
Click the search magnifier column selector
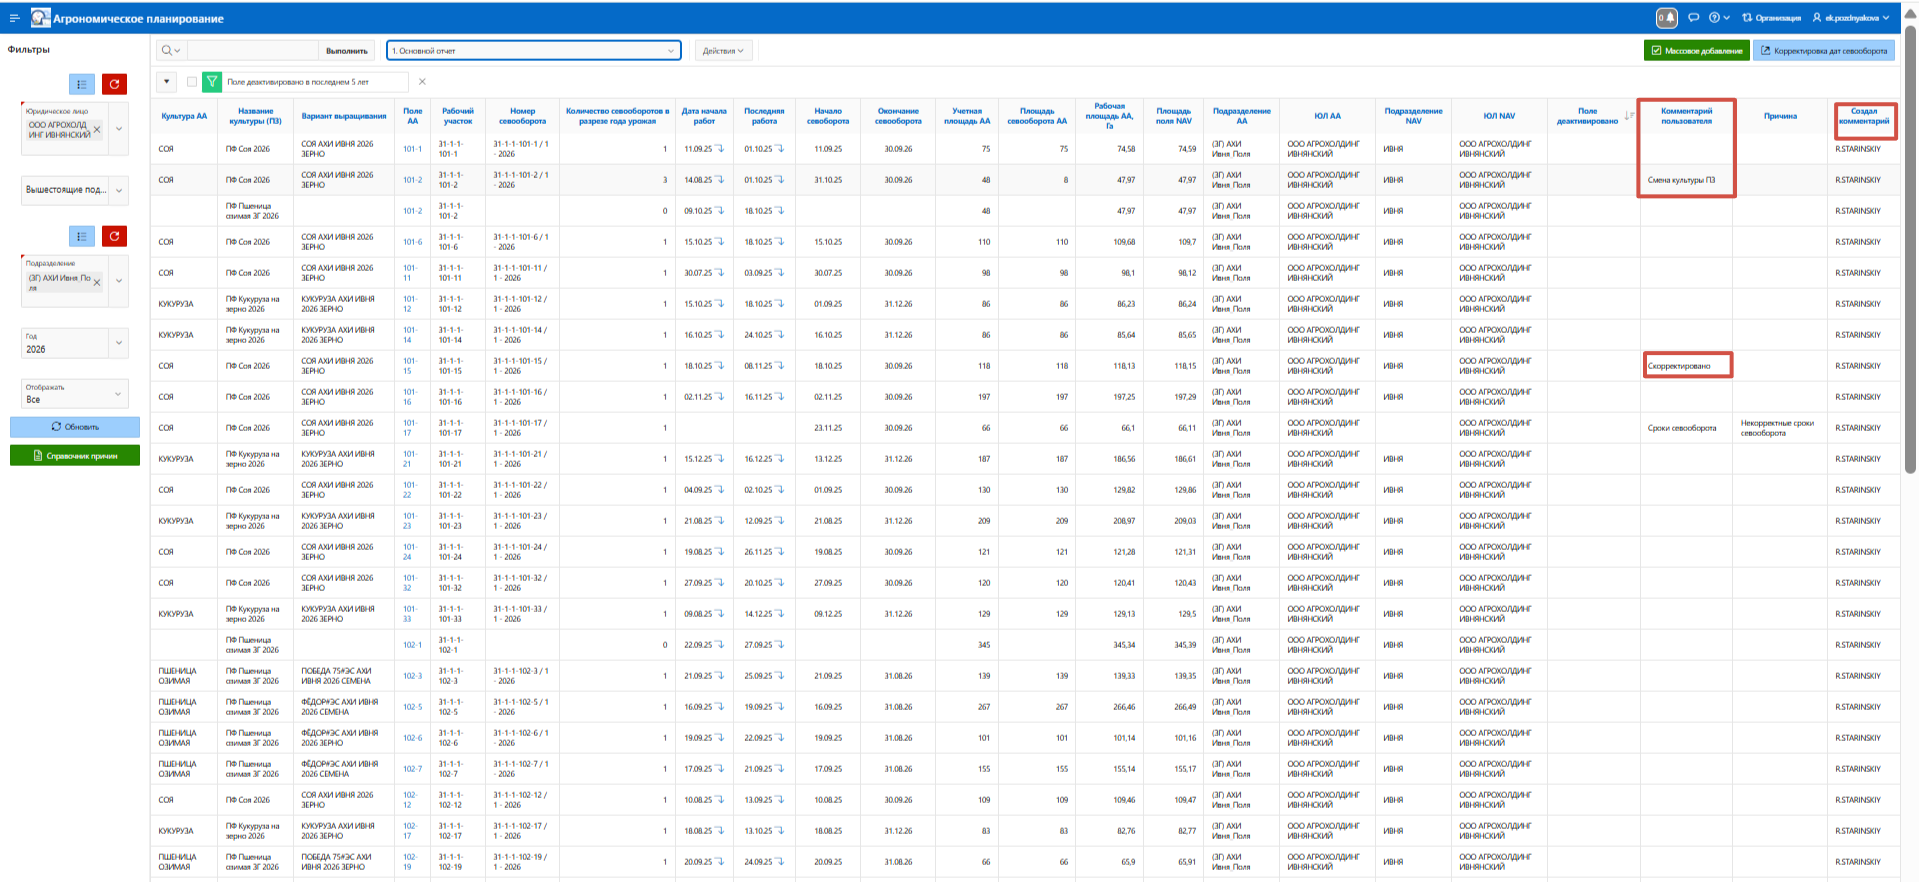click(170, 50)
